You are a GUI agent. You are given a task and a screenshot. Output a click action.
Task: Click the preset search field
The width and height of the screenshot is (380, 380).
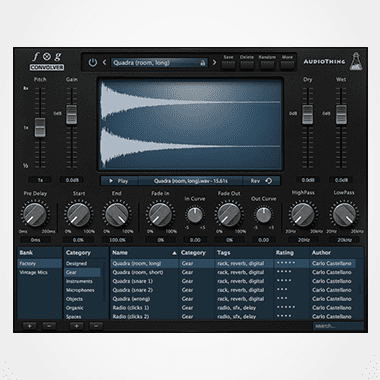(x=338, y=326)
